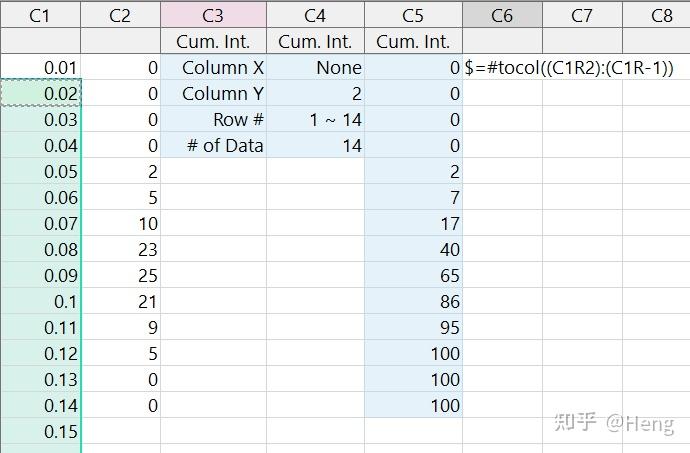The image size is (690, 453).
Task: Click the cumulative value 65 cell
Action: pyautogui.click(x=413, y=276)
